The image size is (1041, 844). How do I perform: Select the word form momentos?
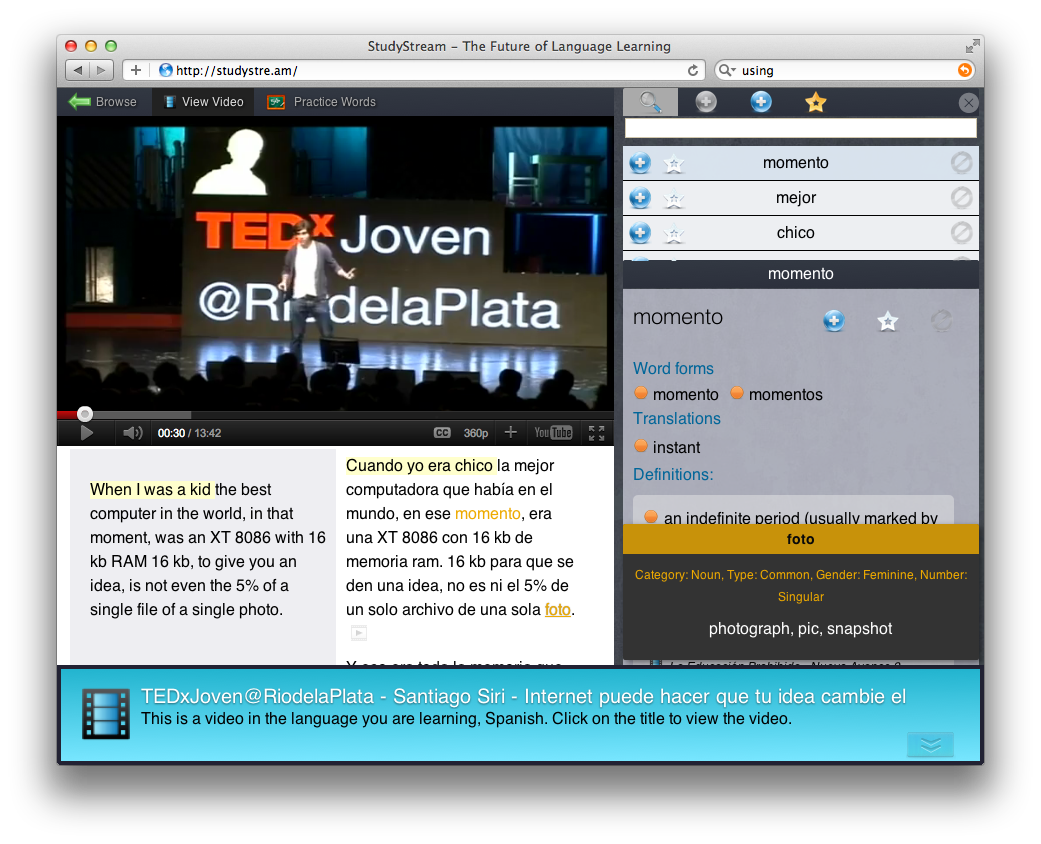coord(785,394)
